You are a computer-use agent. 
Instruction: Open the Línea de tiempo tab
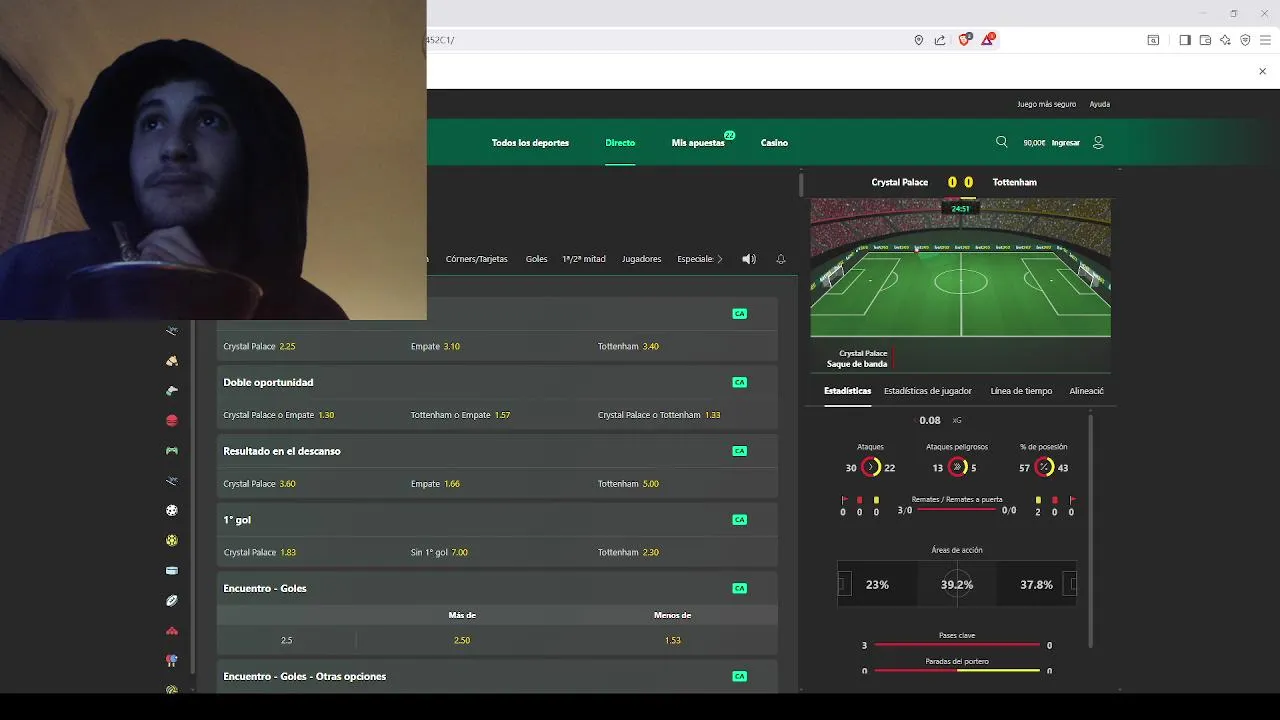coord(1021,391)
